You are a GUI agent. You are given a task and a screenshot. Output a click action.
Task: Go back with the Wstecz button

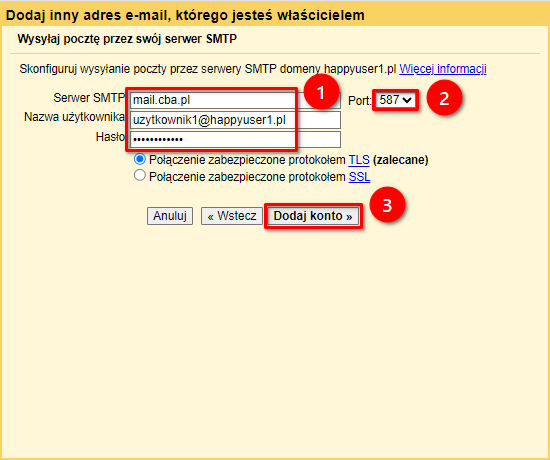[x=232, y=216]
